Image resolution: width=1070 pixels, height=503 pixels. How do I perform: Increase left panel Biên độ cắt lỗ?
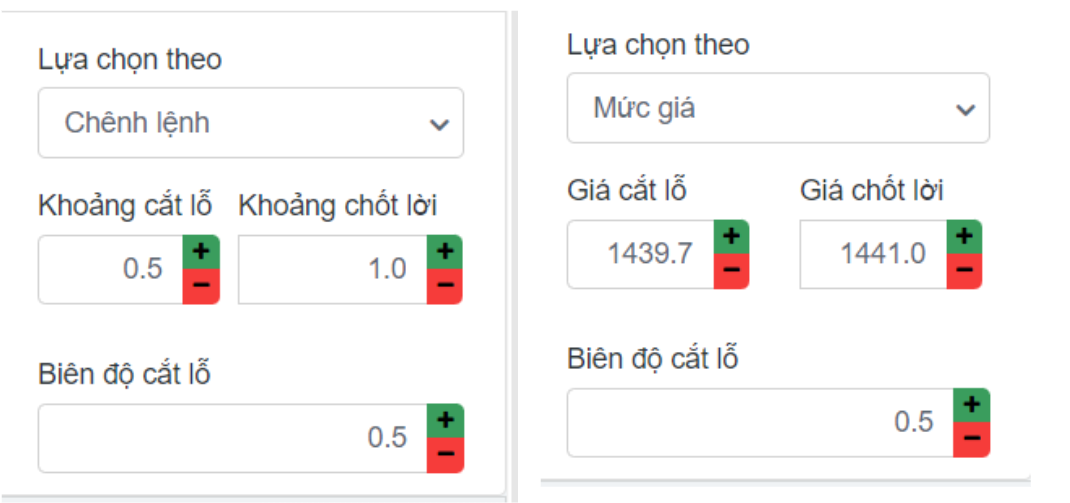click(445, 420)
